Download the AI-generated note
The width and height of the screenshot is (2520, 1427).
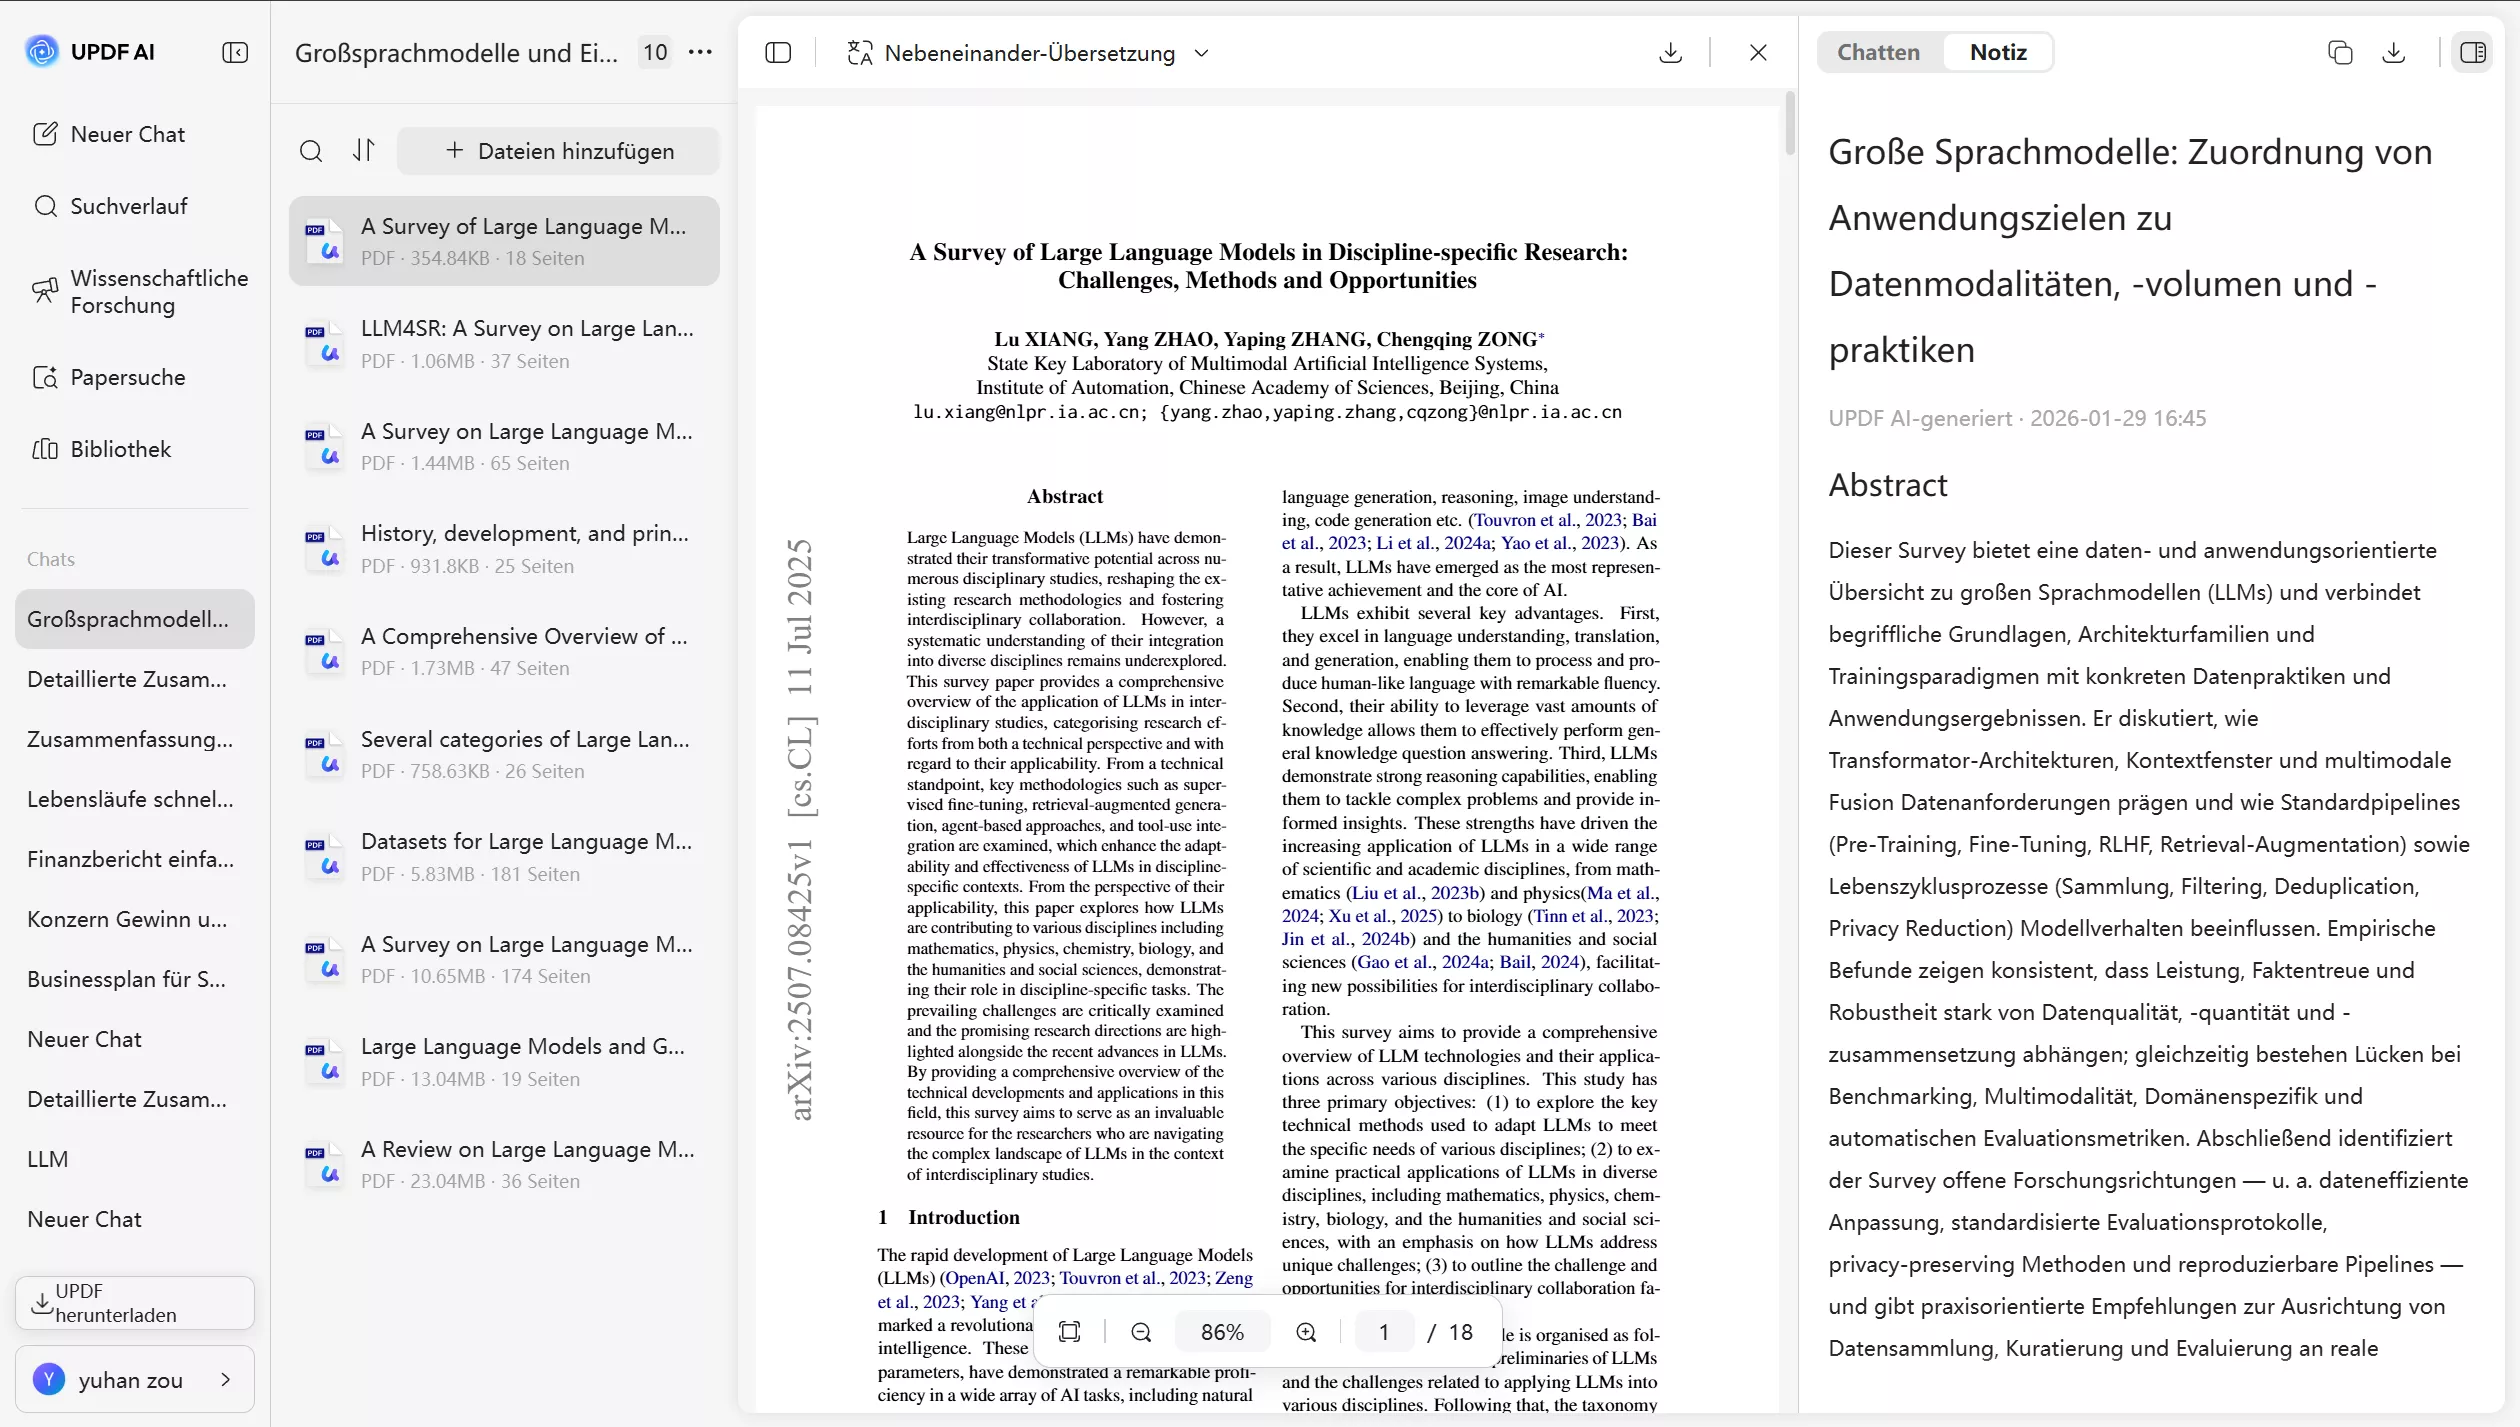[2394, 52]
